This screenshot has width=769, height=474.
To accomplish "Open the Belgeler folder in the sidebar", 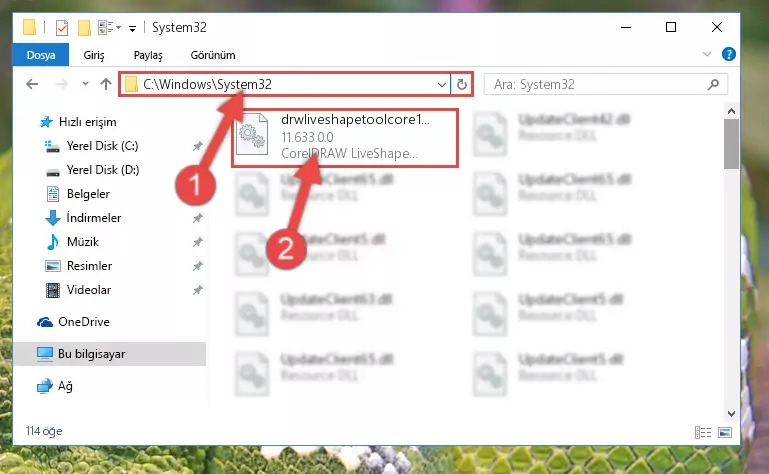I will click(88, 194).
